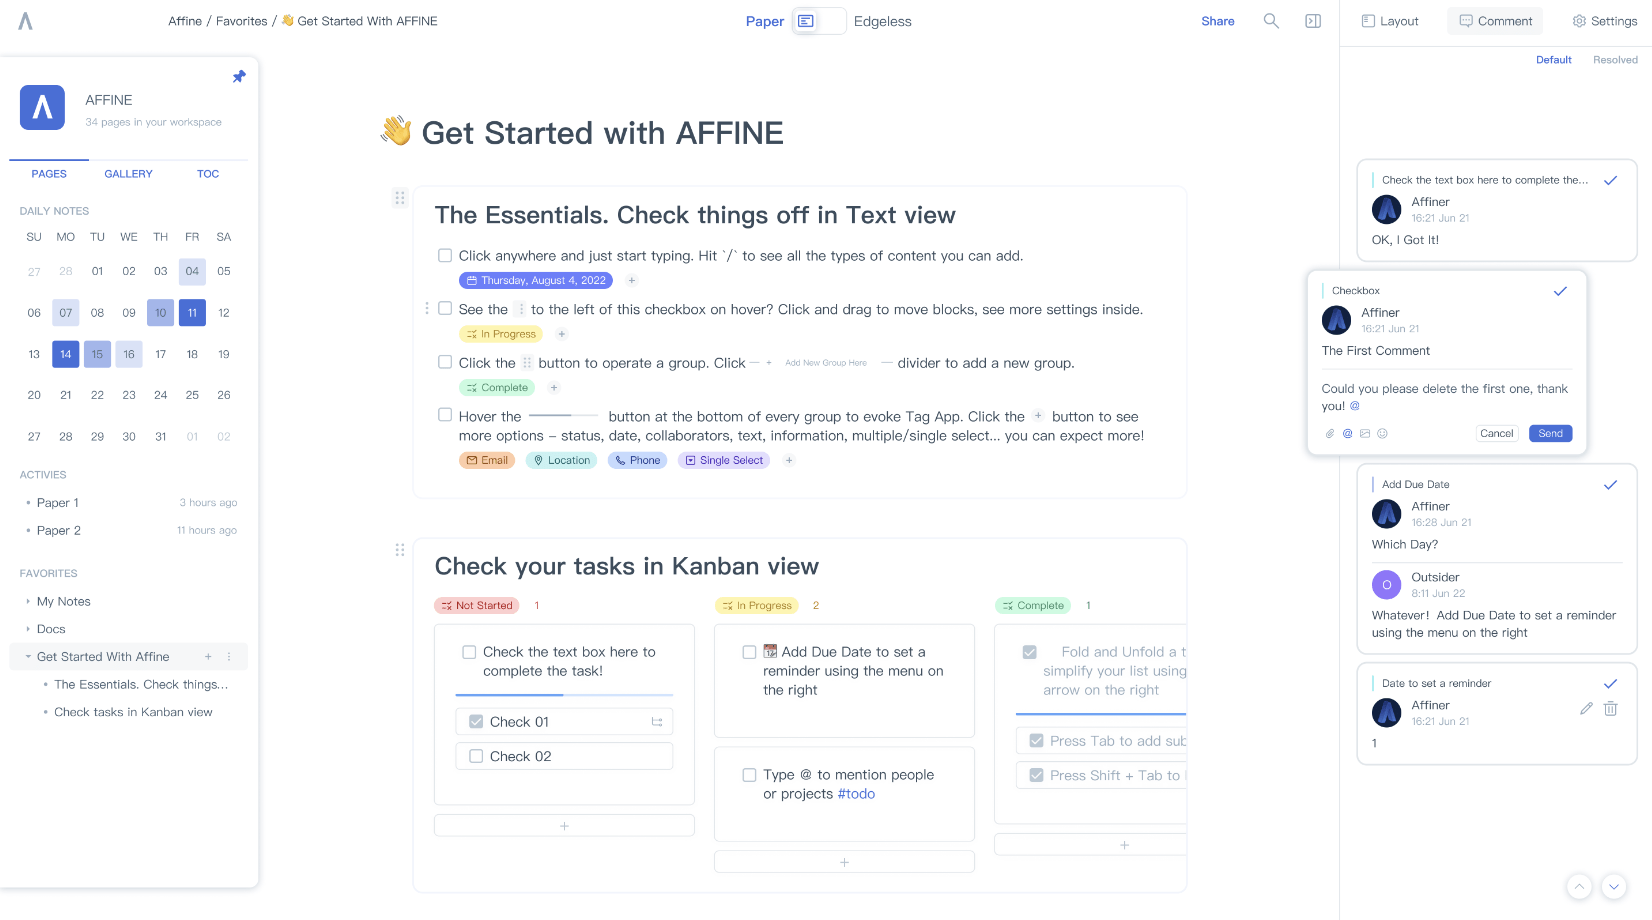Viewport: 1652px width, 920px height.
Task: Click the Complete kanban column header
Action: [1033, 606]
